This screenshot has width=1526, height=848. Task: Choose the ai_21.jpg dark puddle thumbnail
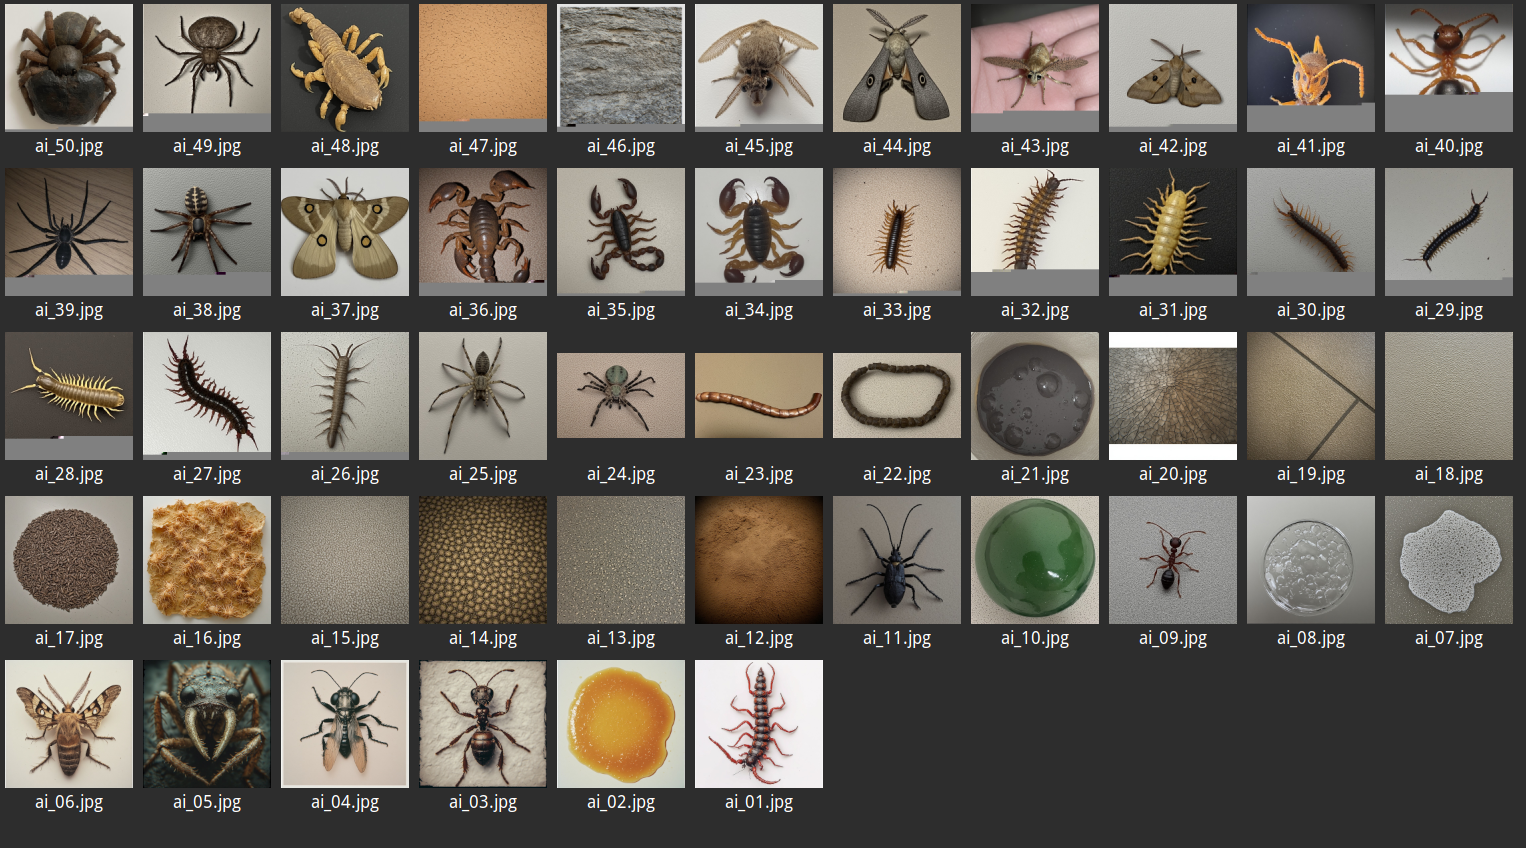[x=1035, y=396]
